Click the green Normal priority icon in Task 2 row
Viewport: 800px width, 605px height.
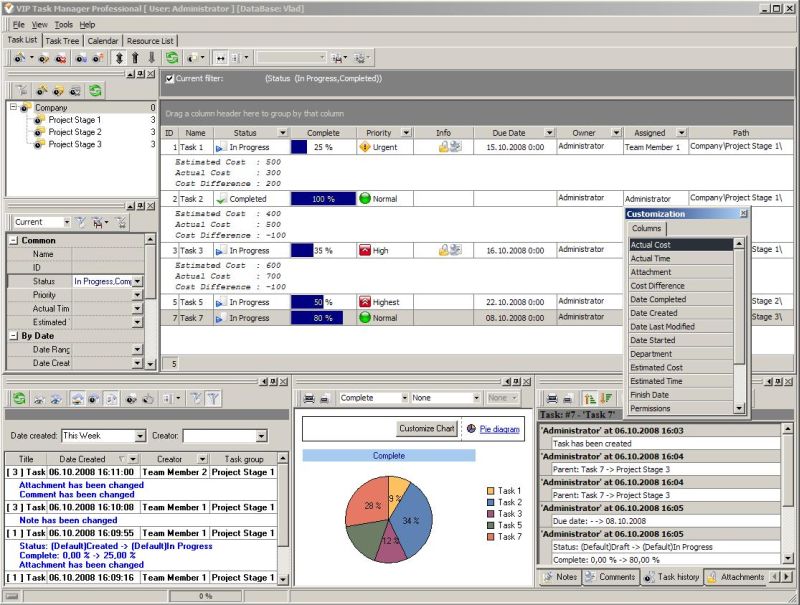[x=365, y=198]
